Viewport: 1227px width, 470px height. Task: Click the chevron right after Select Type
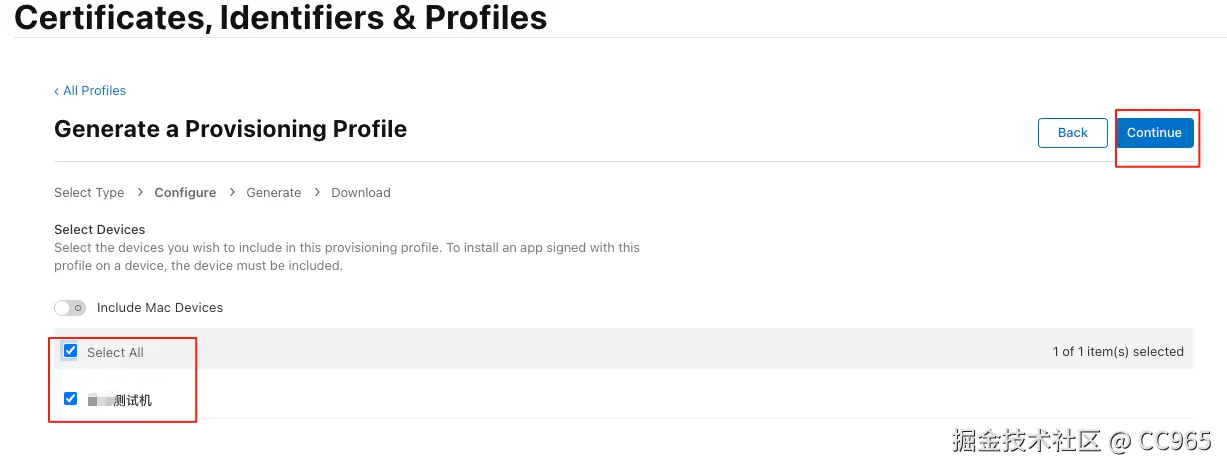click(x=139, y=193)
